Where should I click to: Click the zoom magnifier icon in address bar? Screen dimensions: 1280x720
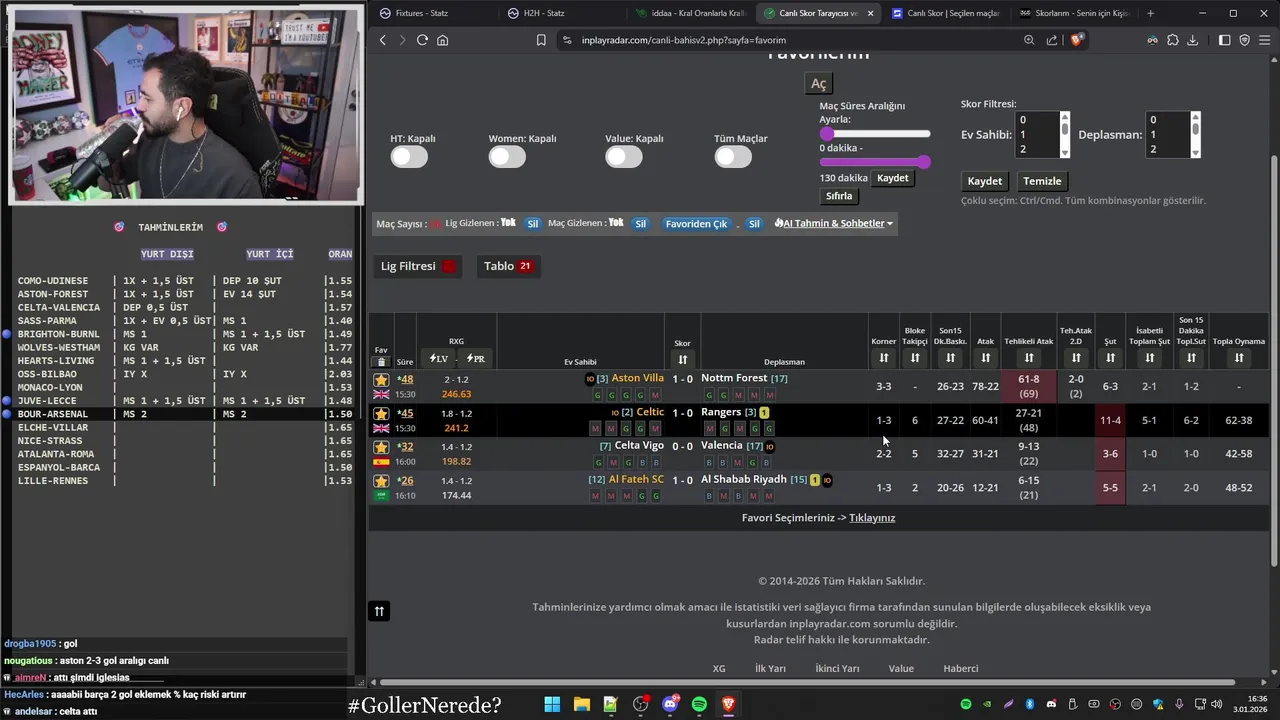point(1029,40)
